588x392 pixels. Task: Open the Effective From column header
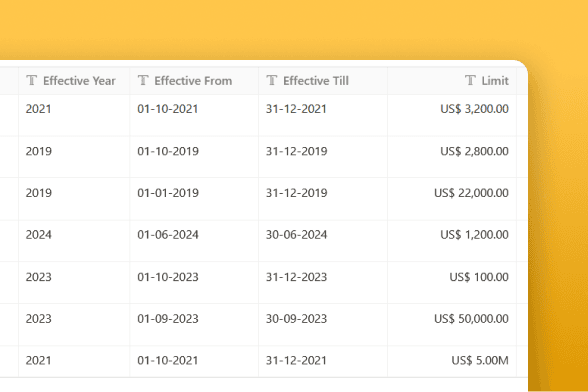click(x=194, y=81)
